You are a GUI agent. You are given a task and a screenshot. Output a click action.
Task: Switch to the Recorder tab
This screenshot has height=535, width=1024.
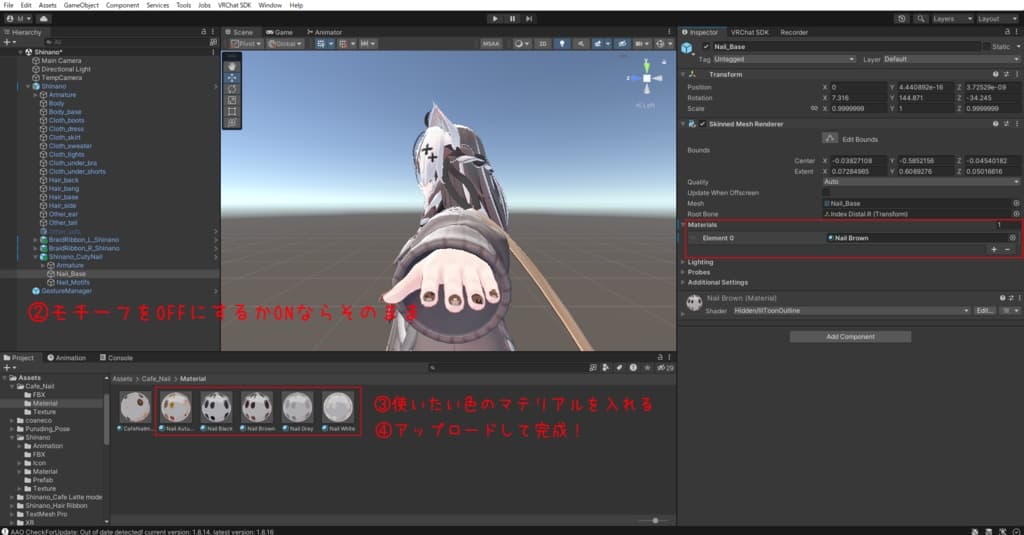793,32
